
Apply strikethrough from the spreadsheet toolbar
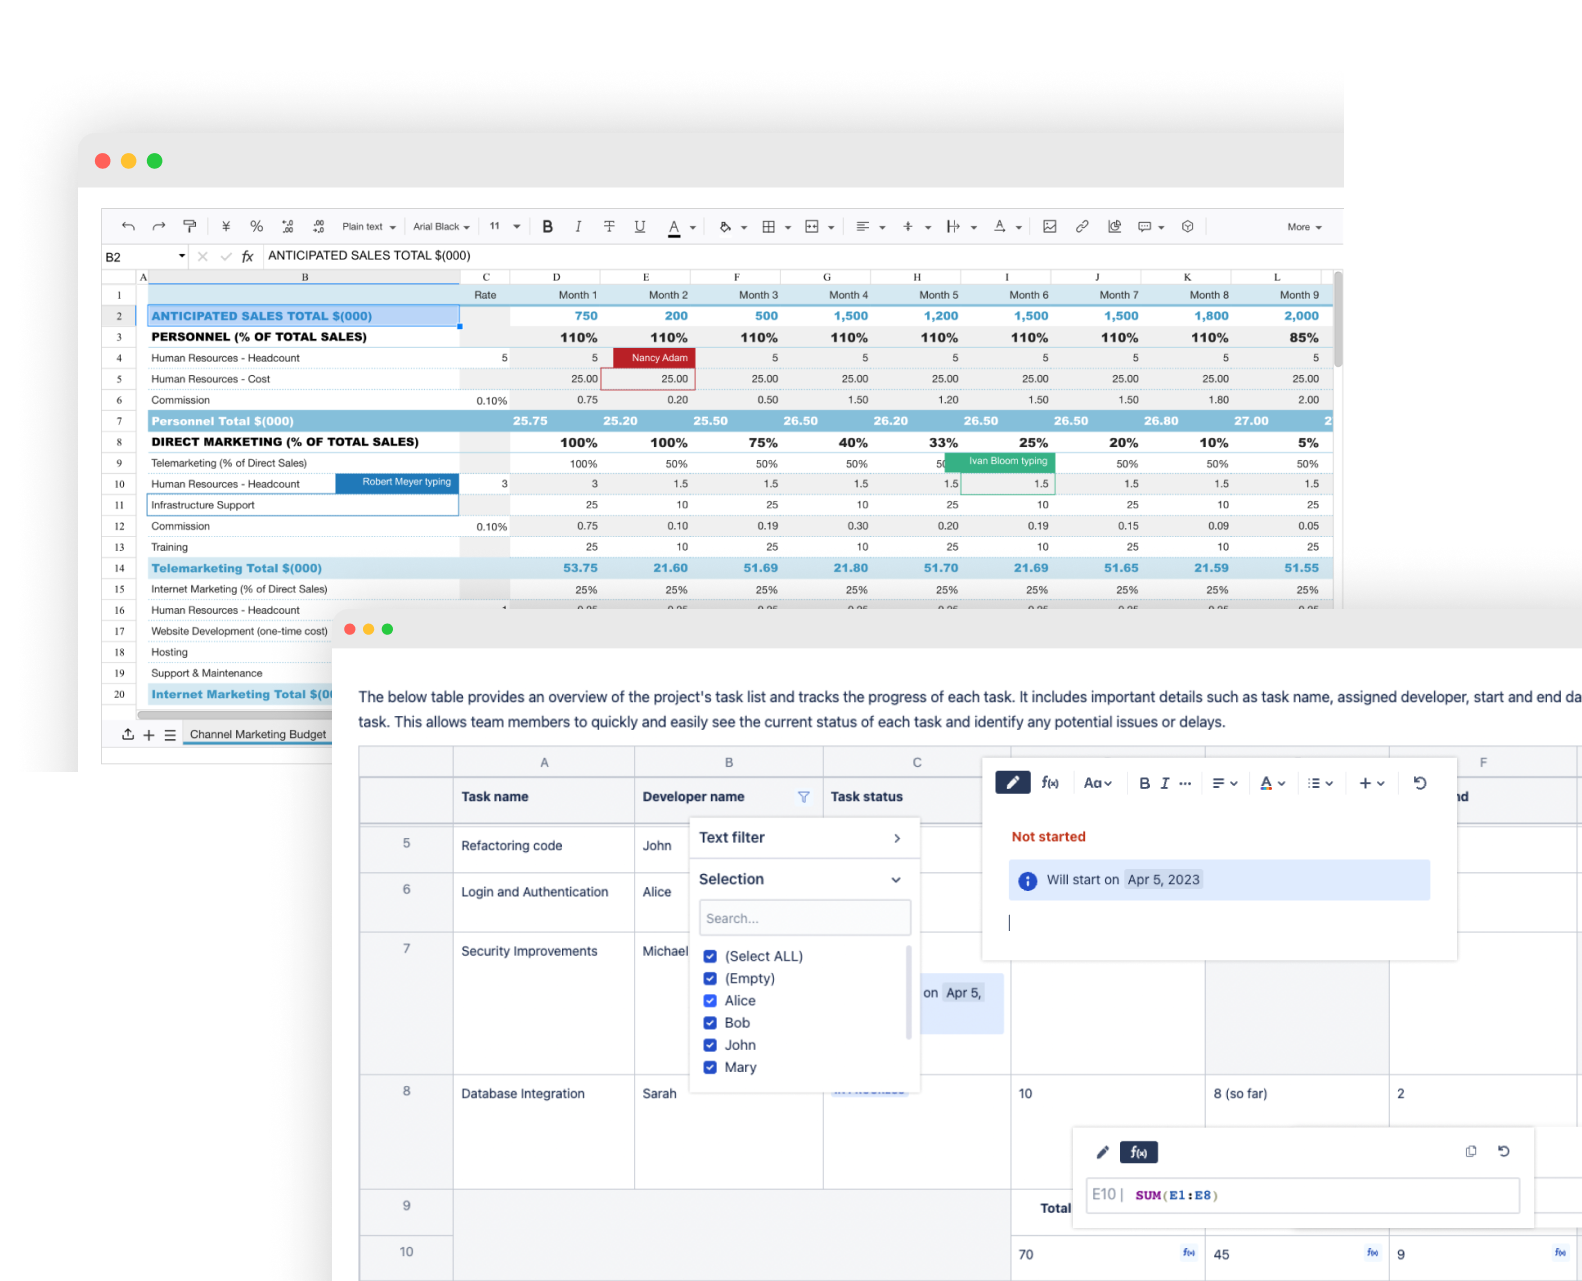tap(609, 227)
